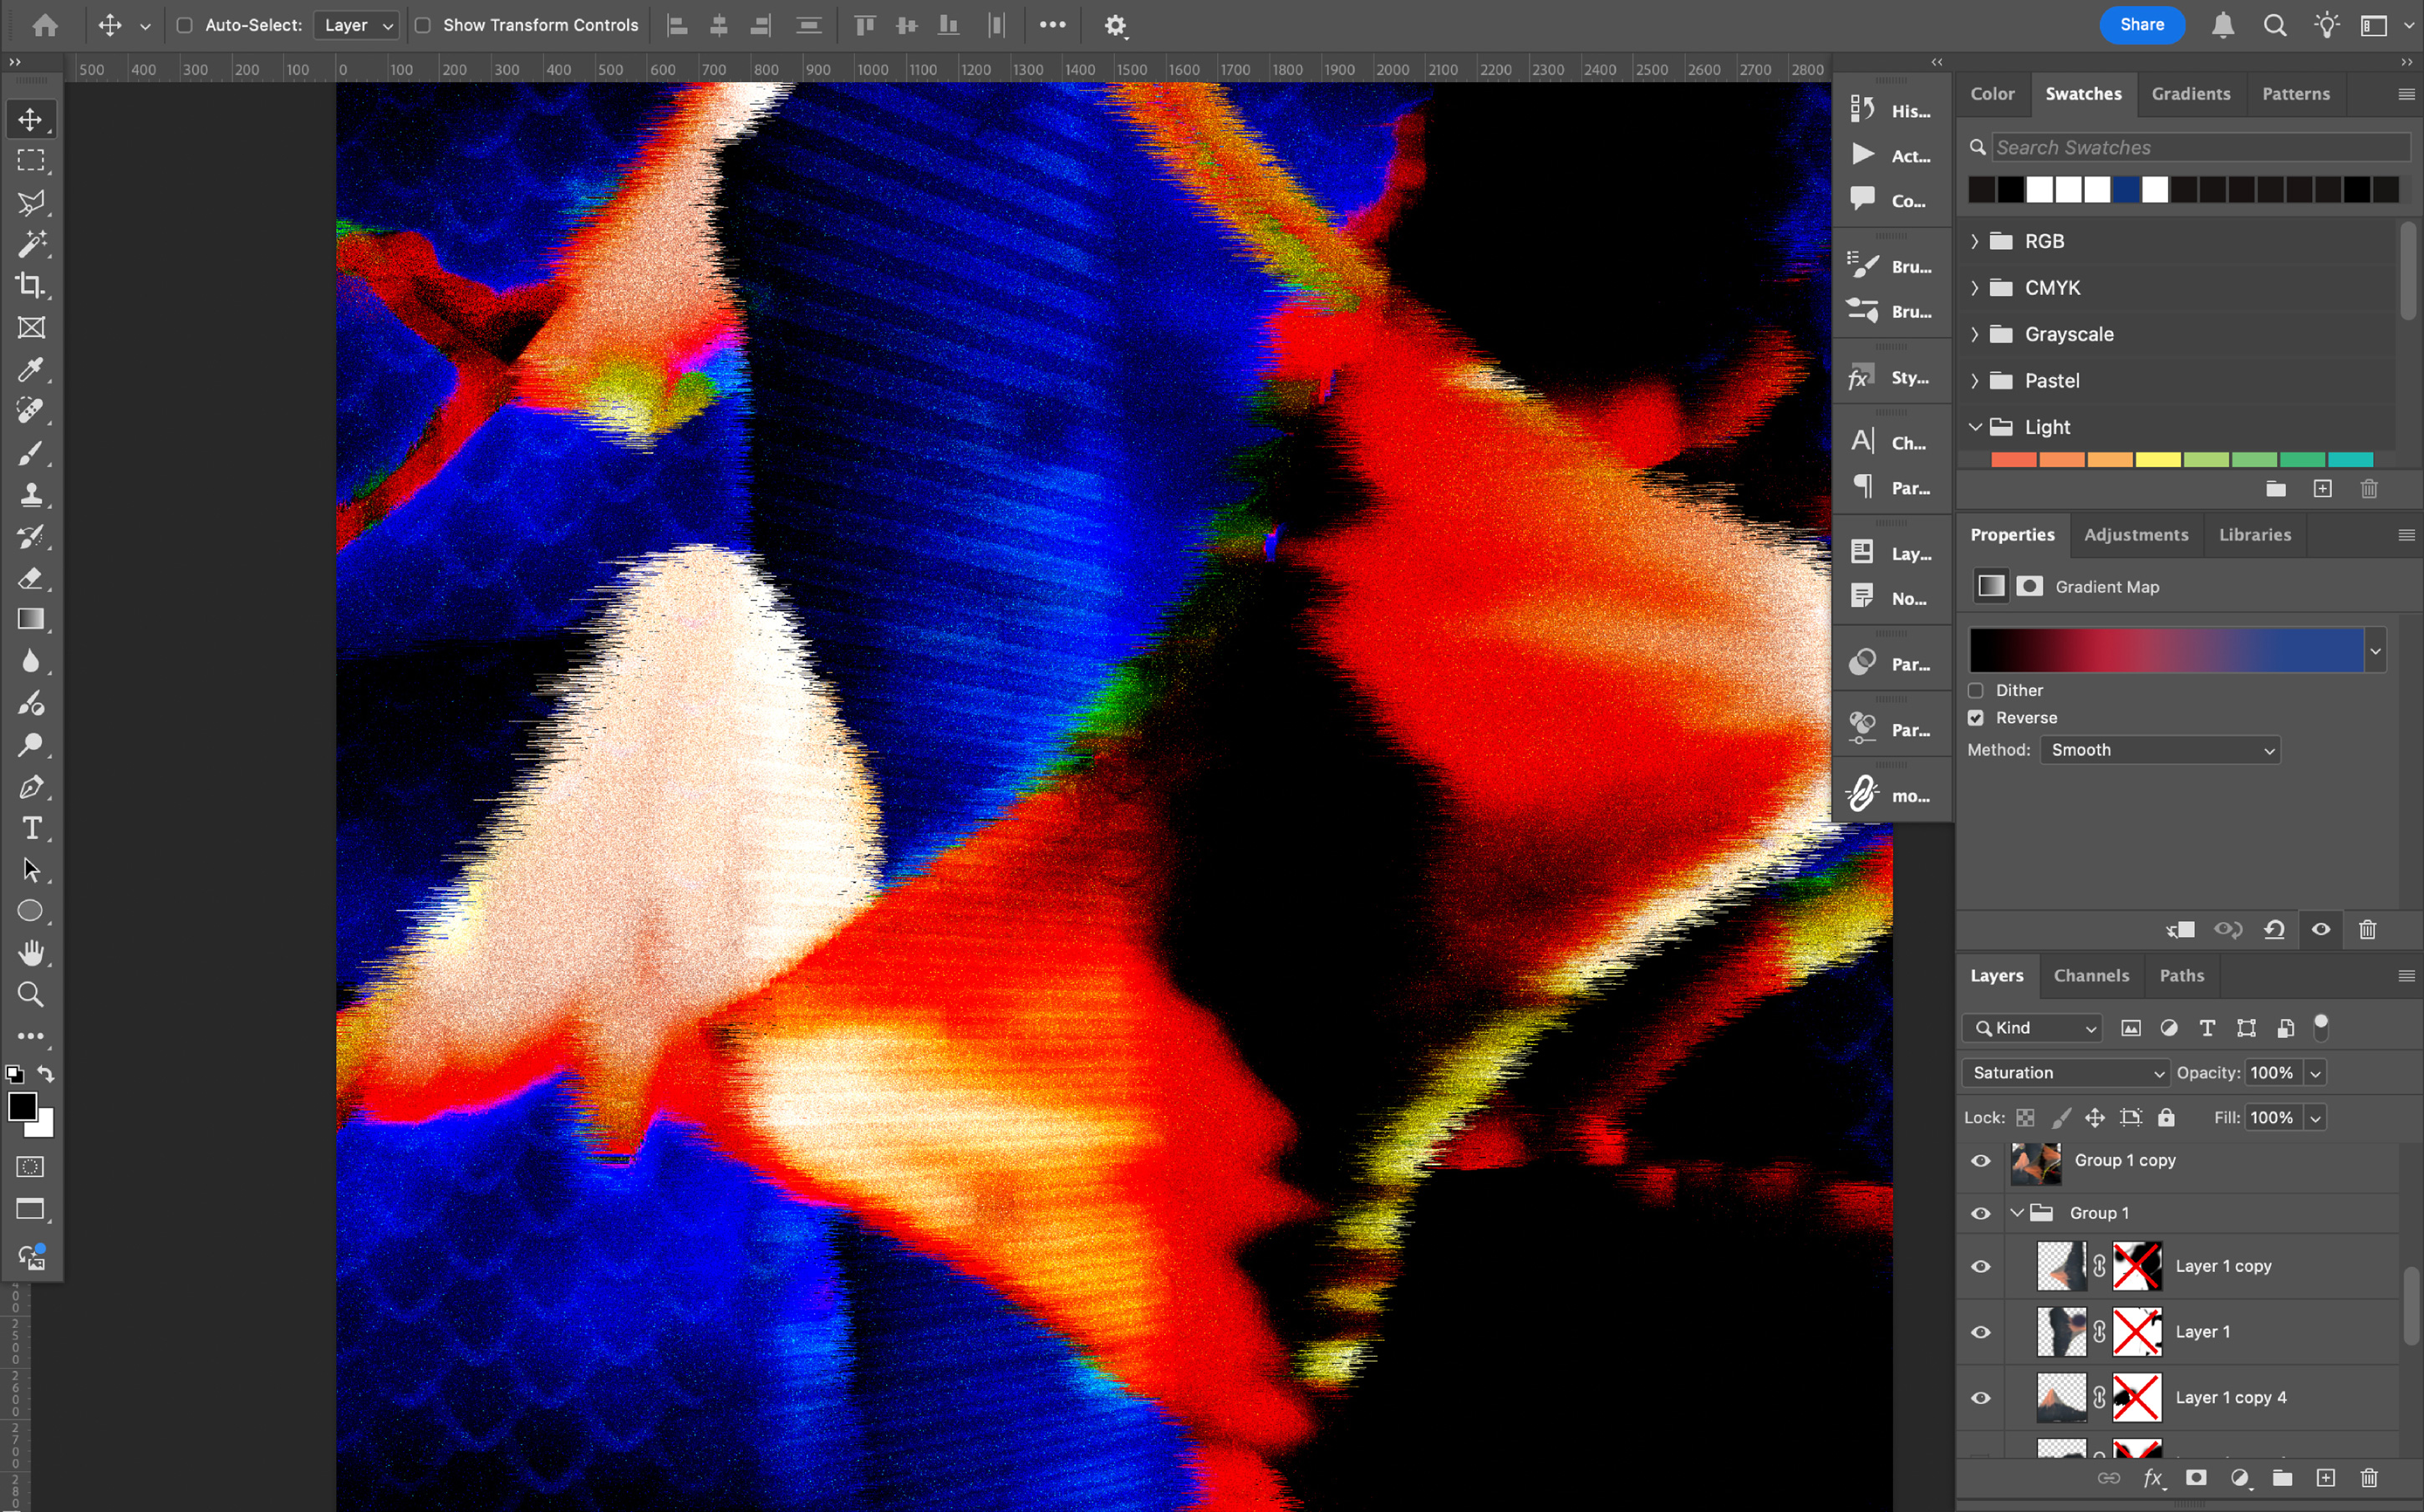The image size is (2424, 1512).
Task: Select the Zoom tool
Action: [31, 994]
